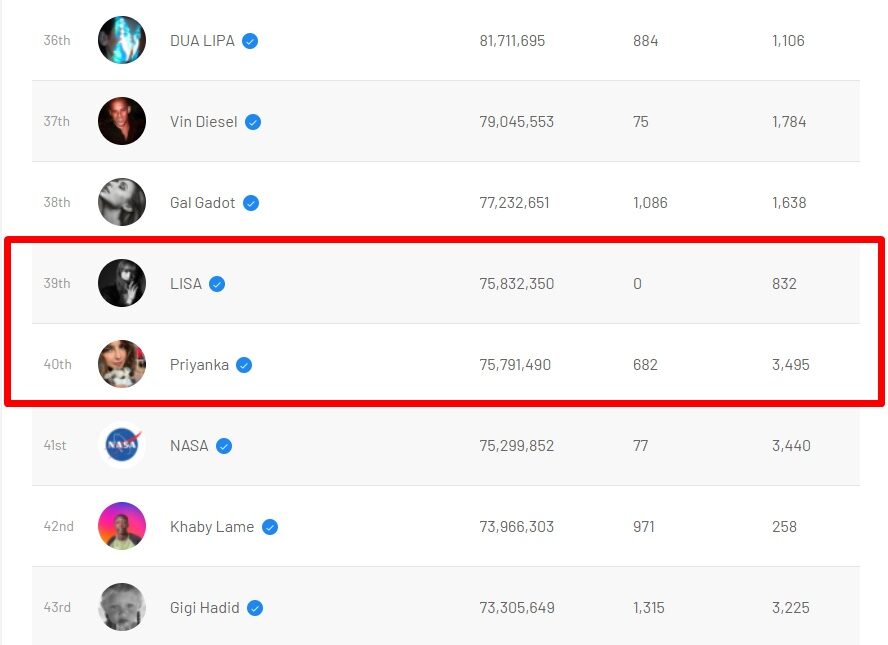
Task: Click Gigi Hadid's profile photo
Action: [122, 607]
